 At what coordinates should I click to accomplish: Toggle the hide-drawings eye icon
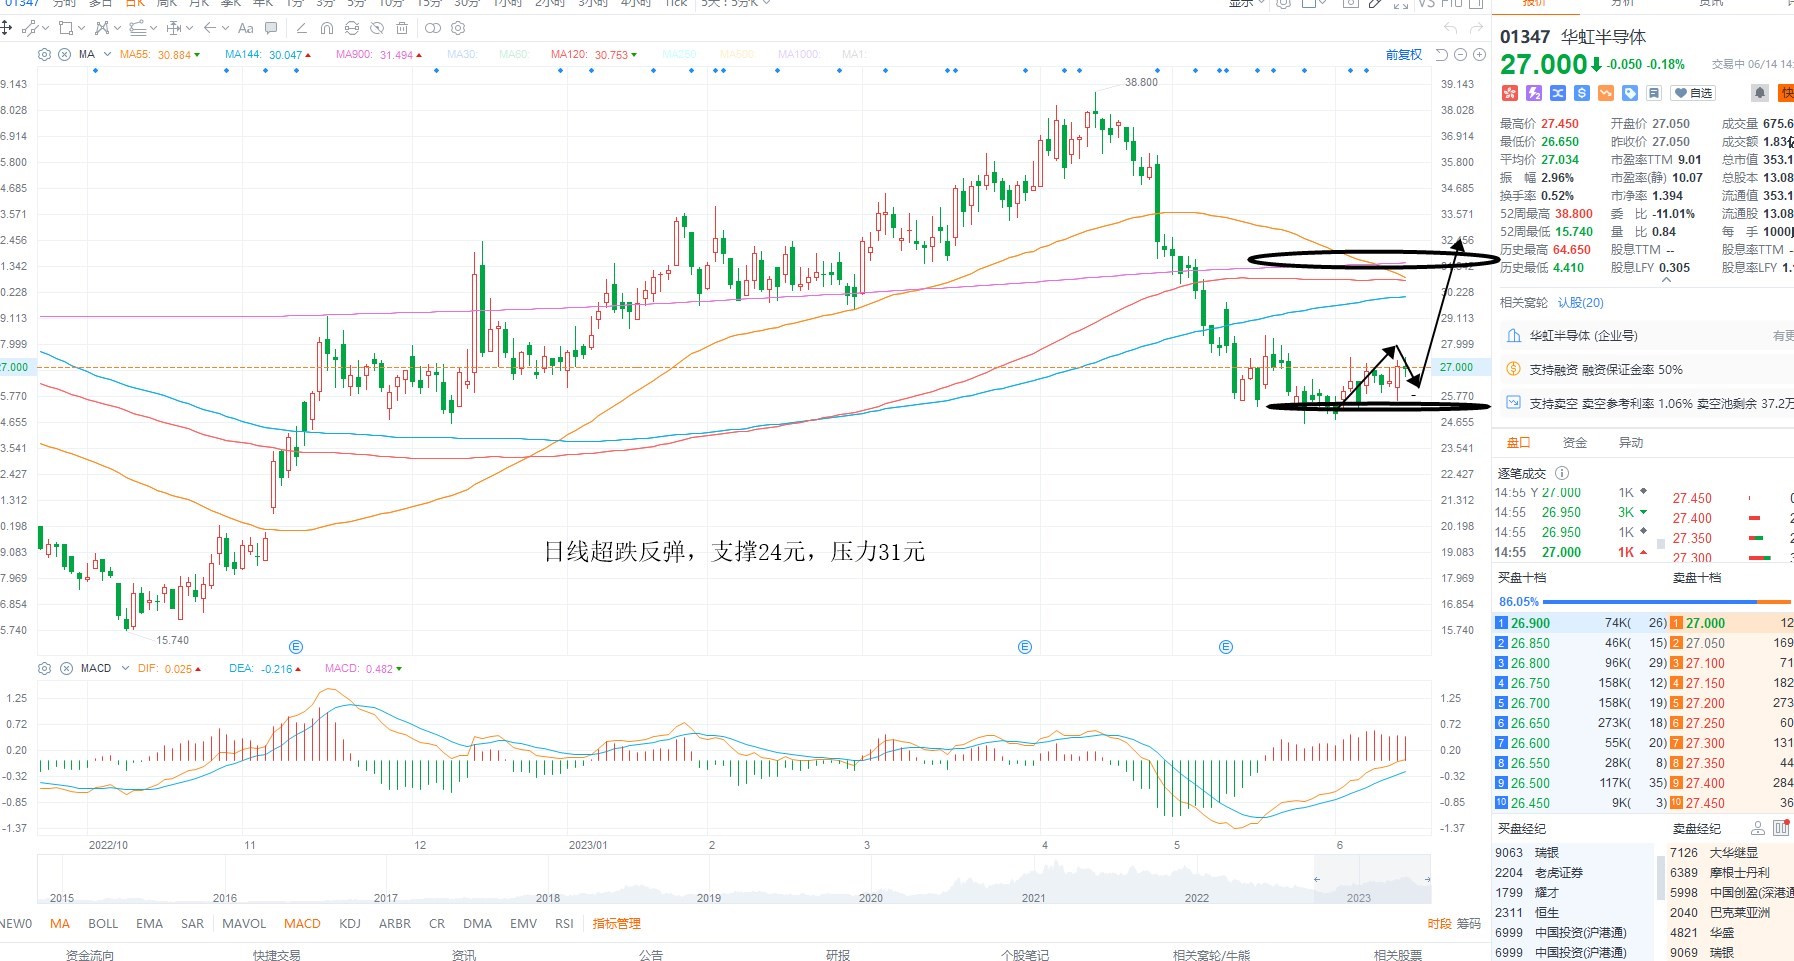coord(377,28)
